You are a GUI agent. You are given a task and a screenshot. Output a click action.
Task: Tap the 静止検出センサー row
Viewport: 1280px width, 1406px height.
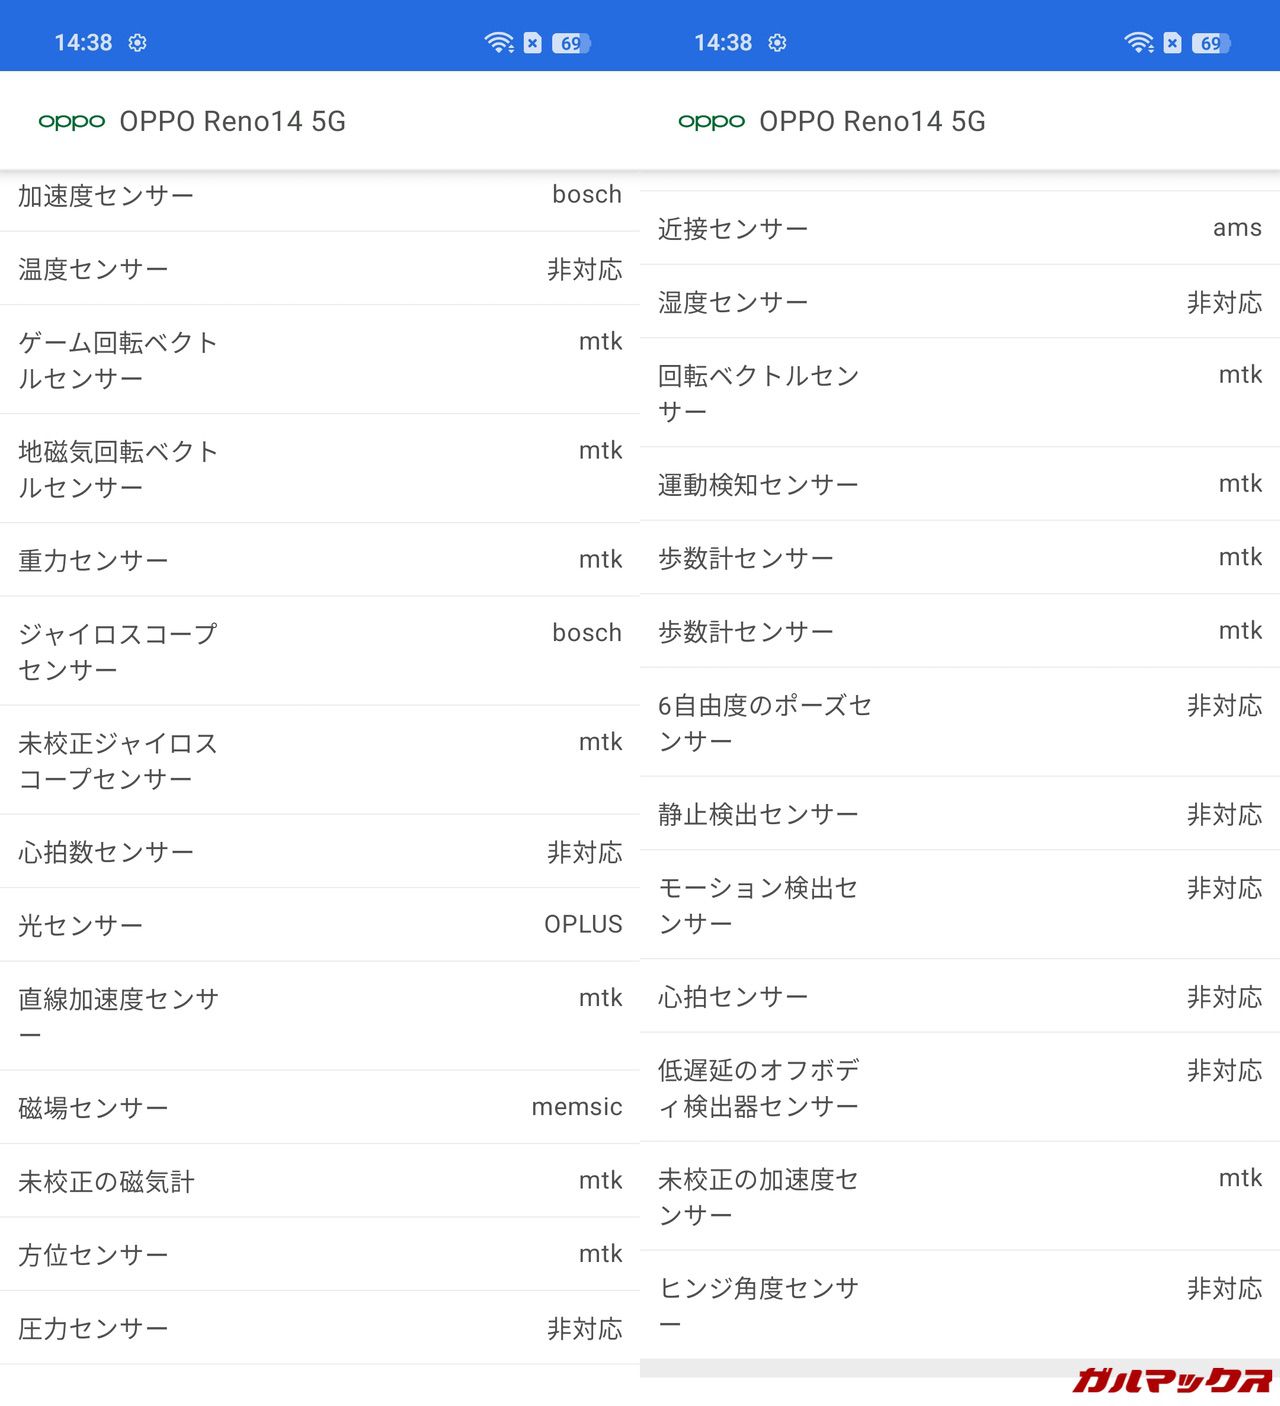(x=960, y=814)
